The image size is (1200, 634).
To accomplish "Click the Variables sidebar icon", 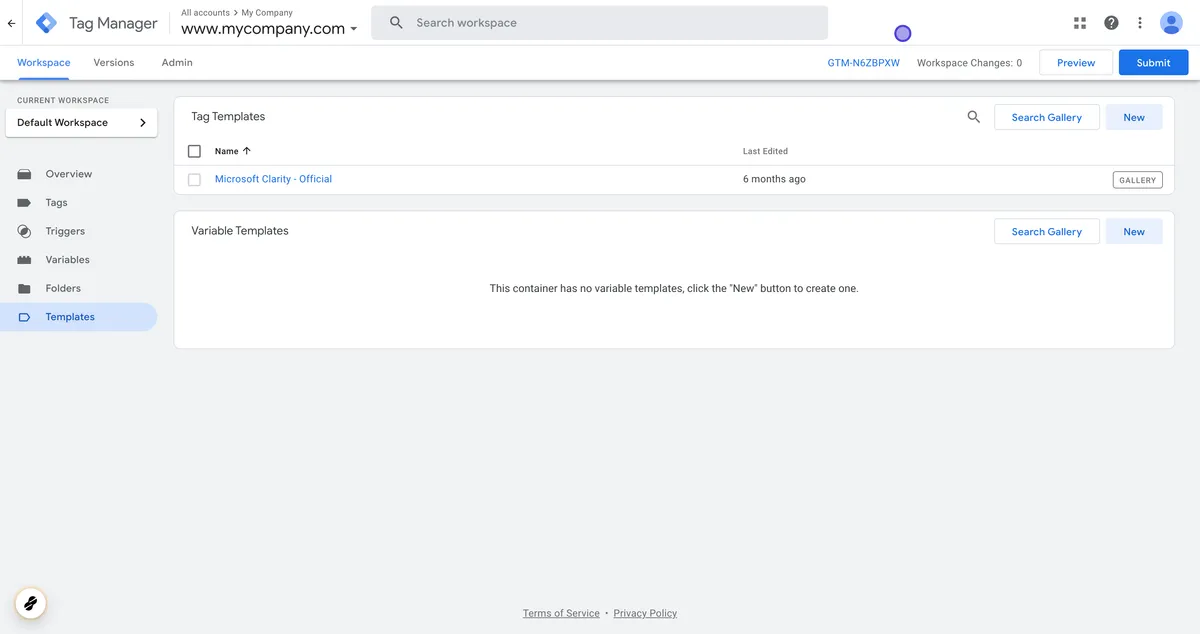I will click(25, 260).
